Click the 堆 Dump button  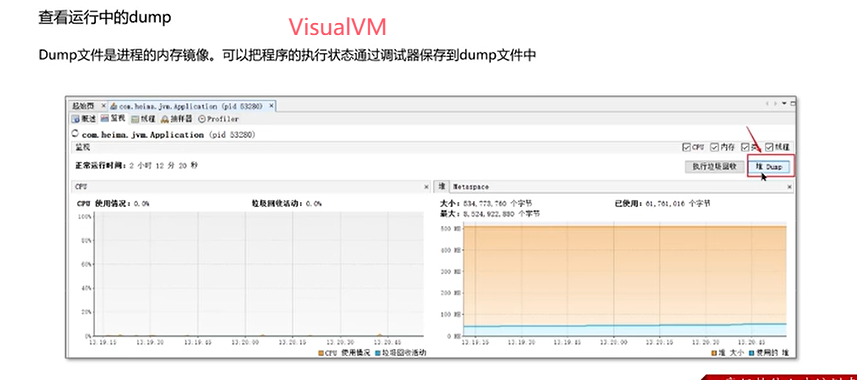770,167
